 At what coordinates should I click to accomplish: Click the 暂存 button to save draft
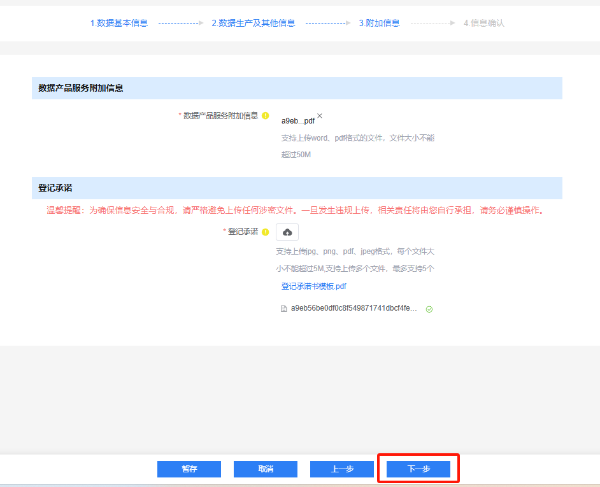point(189,469)
